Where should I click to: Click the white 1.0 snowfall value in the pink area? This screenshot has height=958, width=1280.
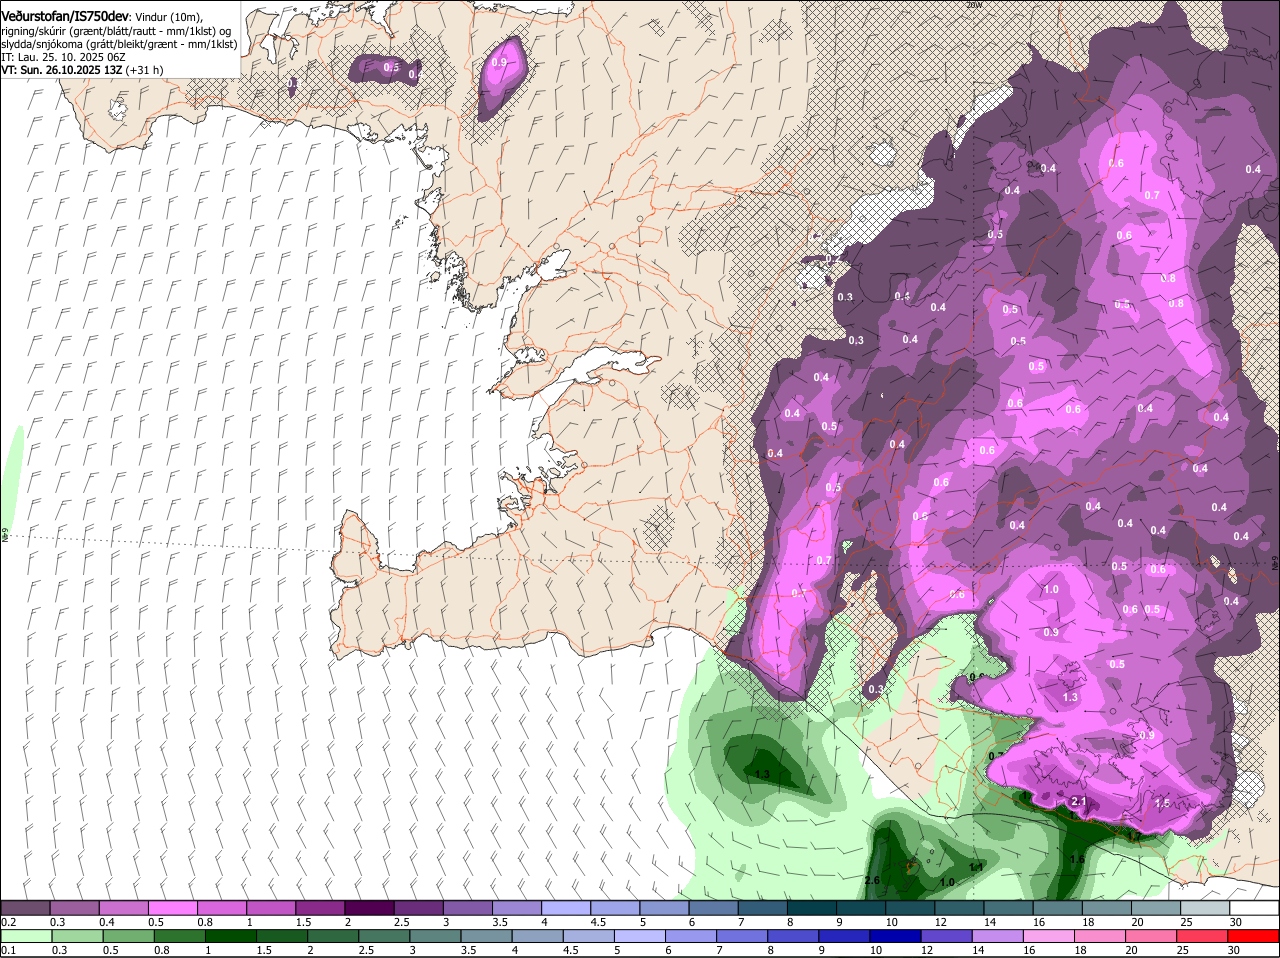pos(1051,590)
